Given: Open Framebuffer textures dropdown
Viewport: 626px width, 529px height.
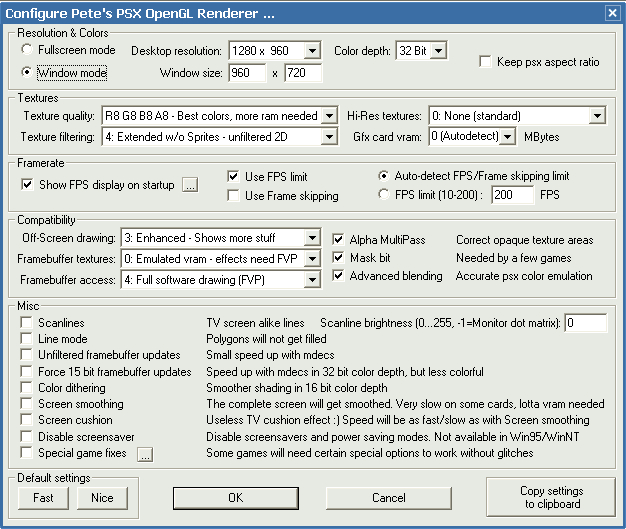Looking at the screenshot, I should (312, 259).
